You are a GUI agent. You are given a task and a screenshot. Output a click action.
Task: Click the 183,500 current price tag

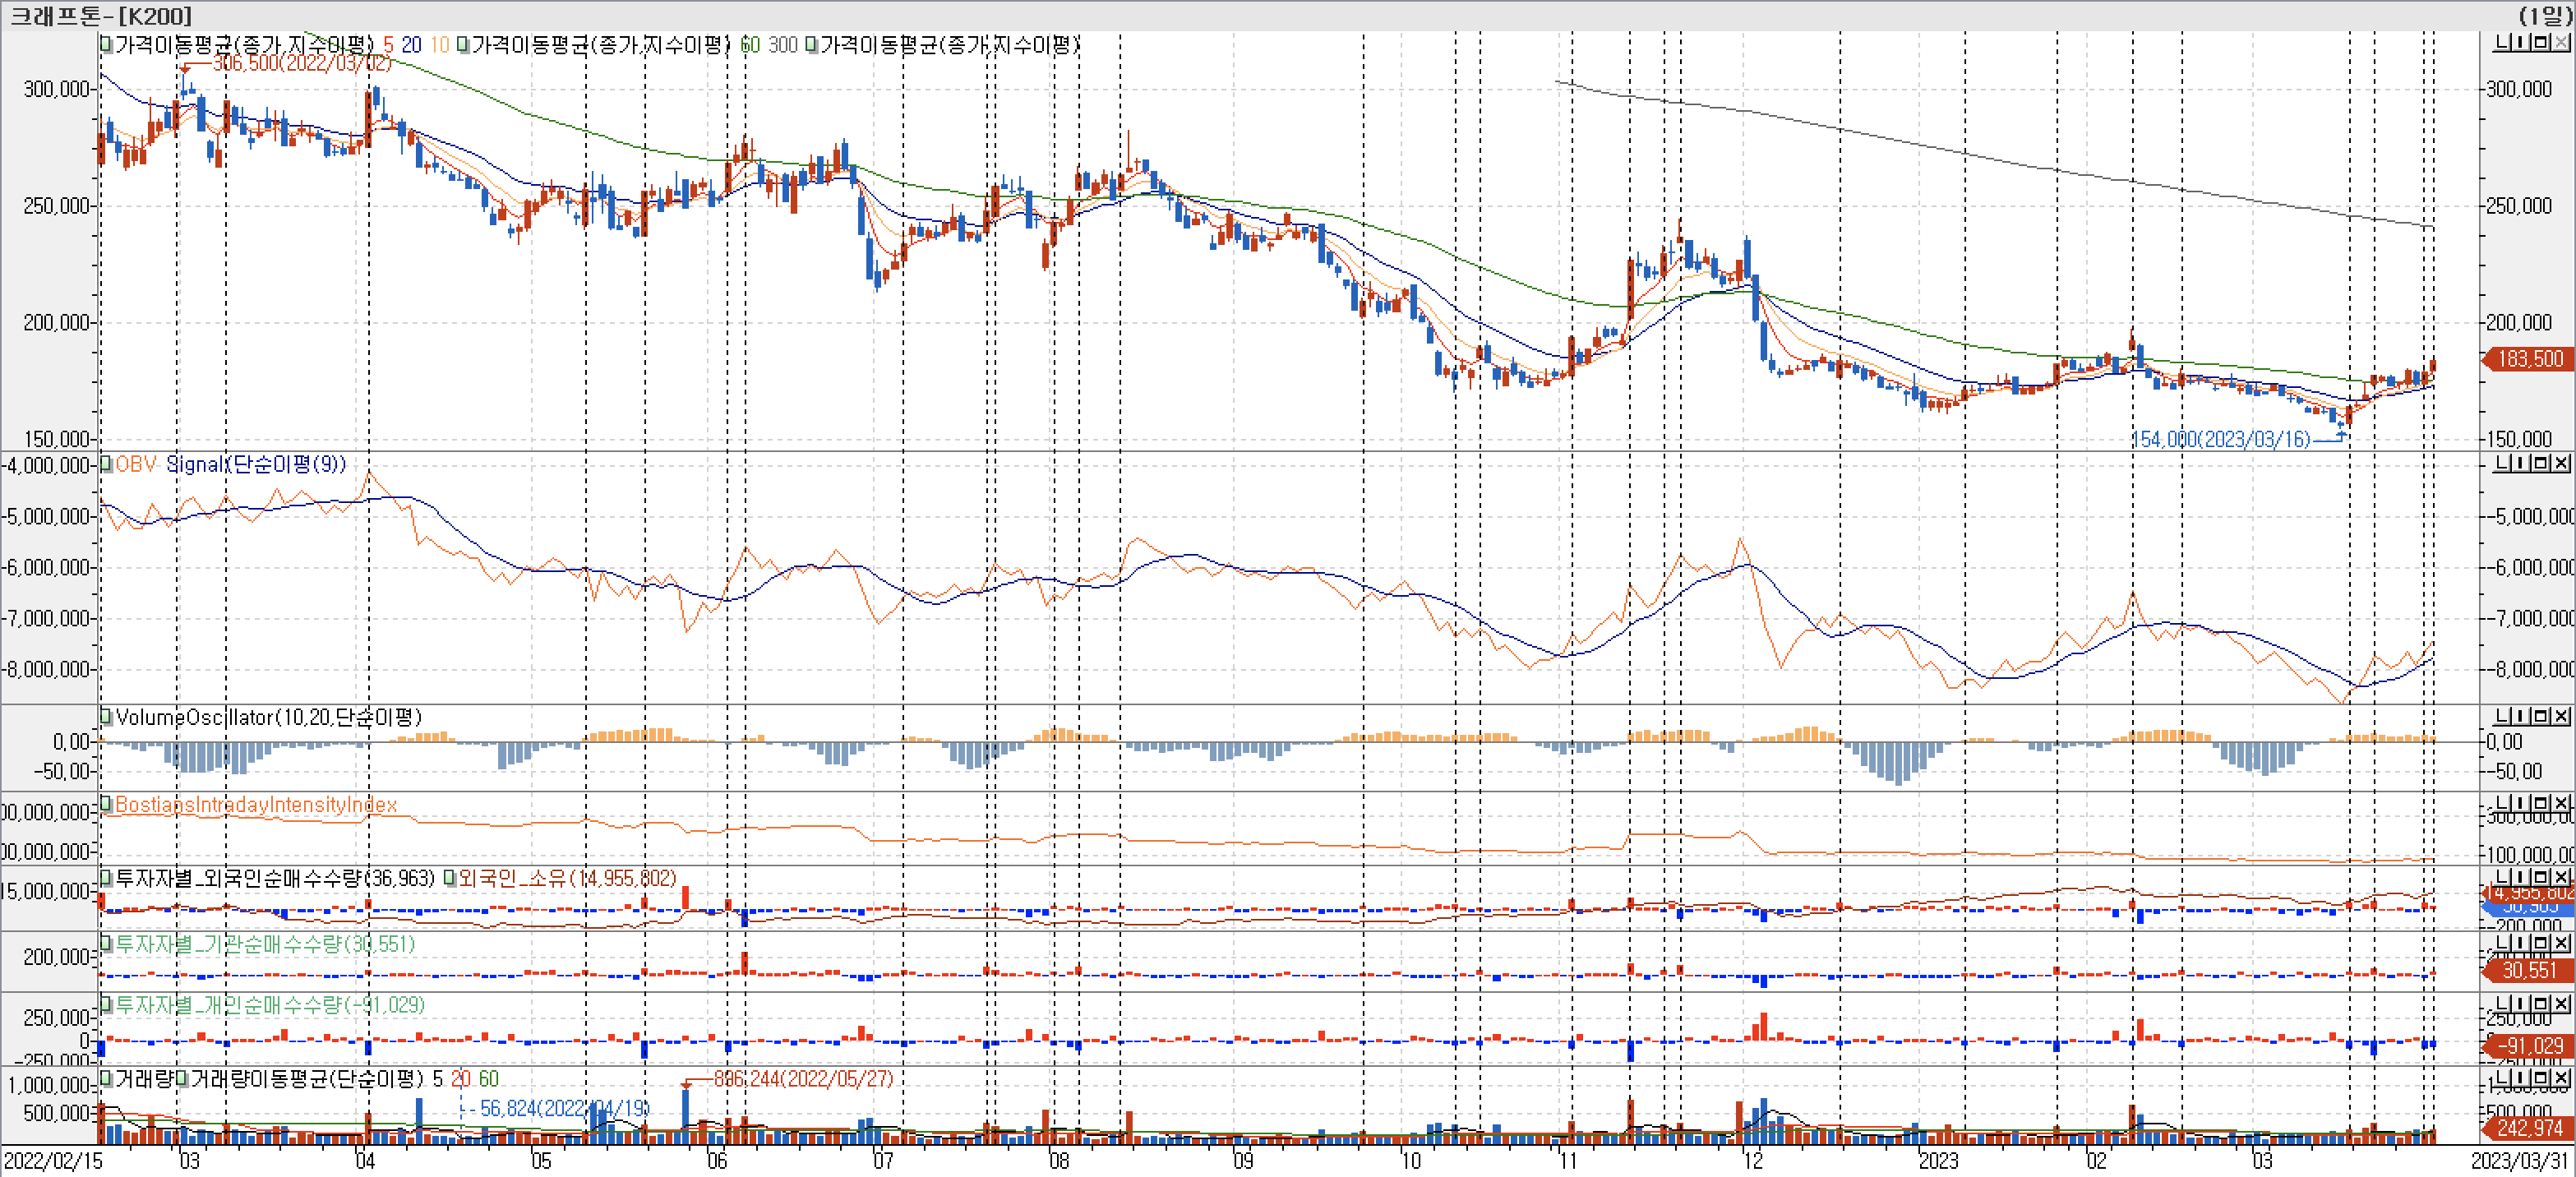click(x=2530, y=359)
